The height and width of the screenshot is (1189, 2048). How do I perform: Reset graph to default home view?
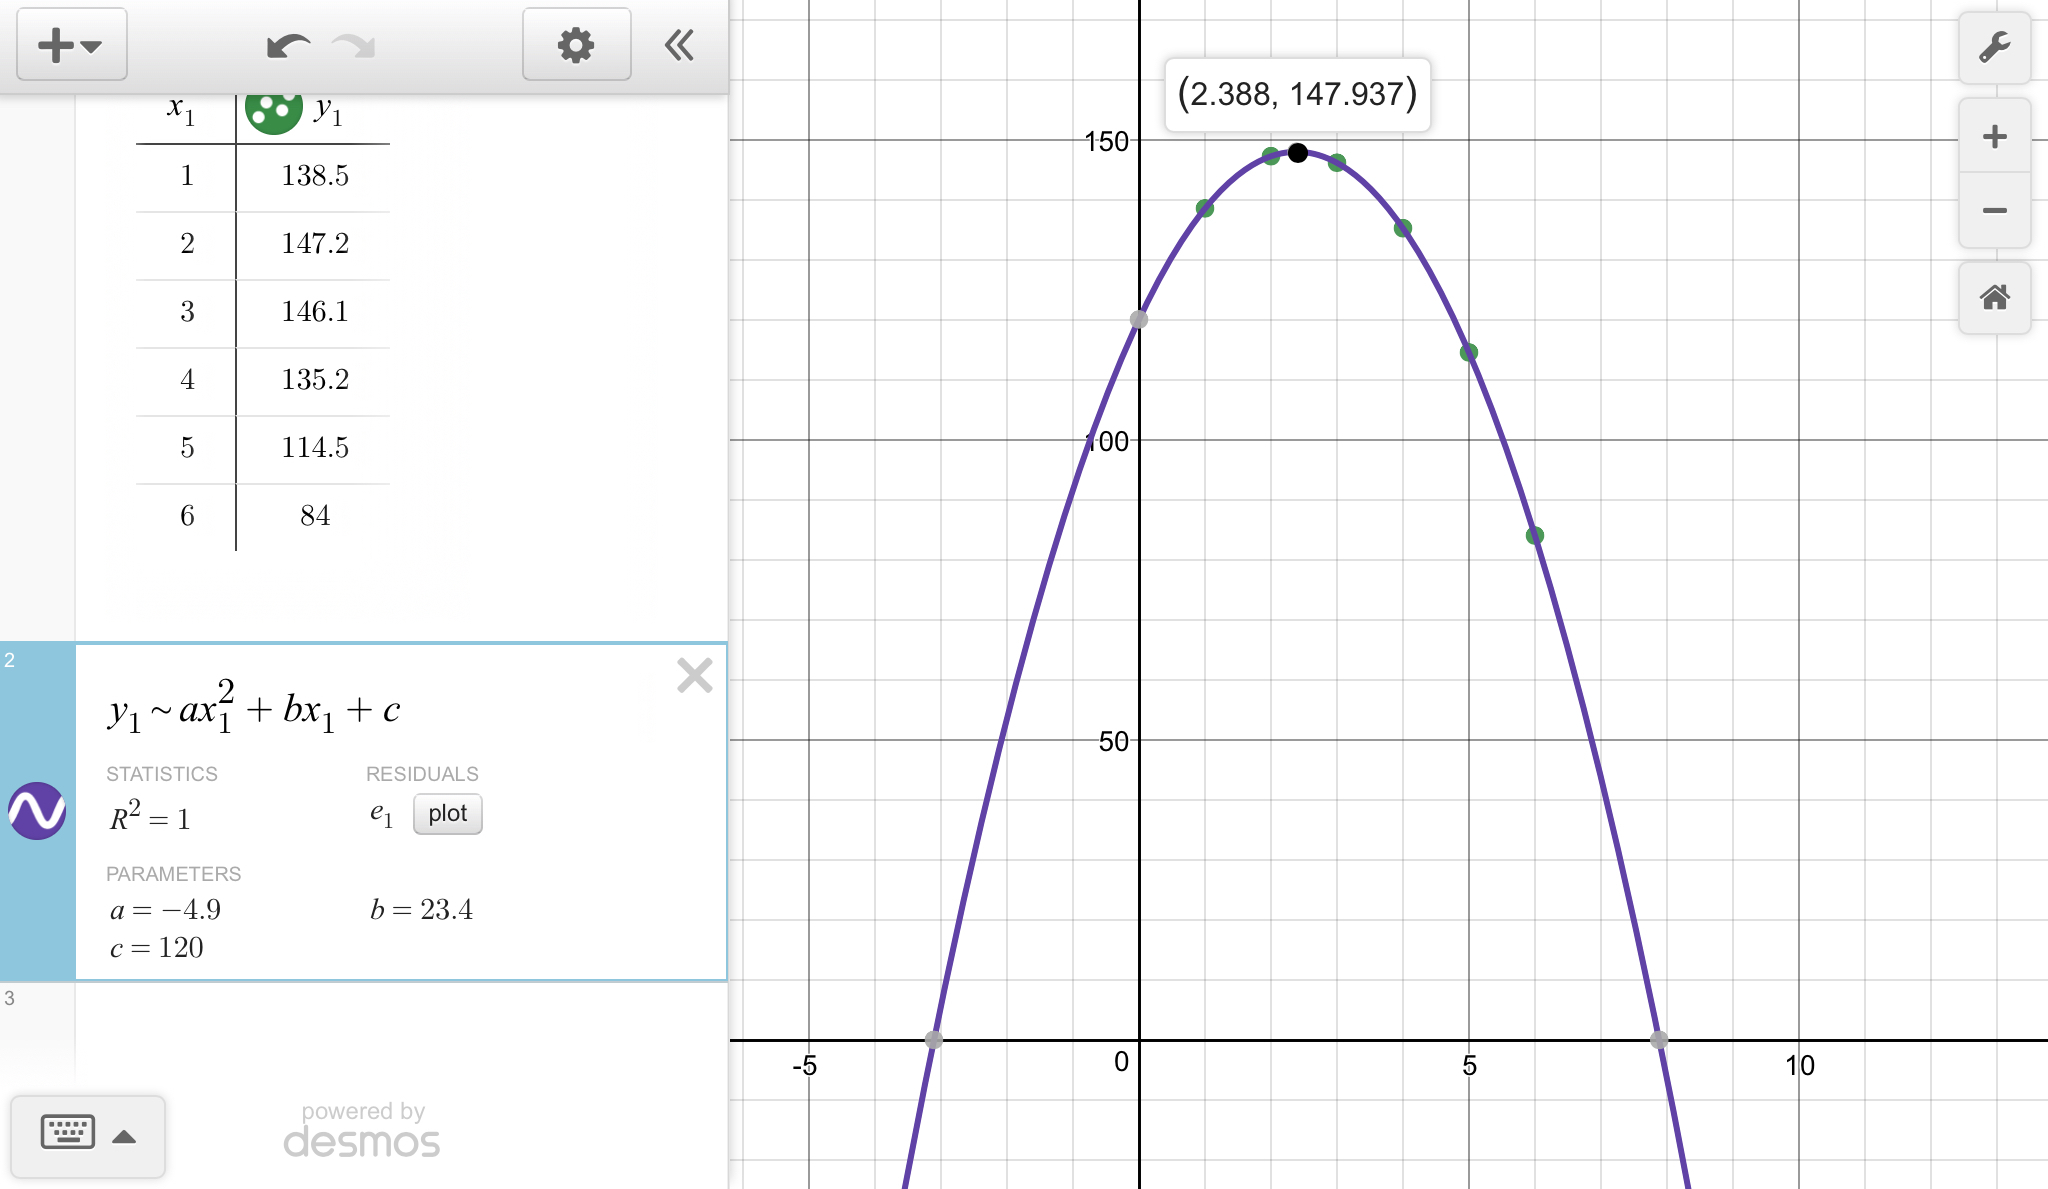(x=1994, y=297)
